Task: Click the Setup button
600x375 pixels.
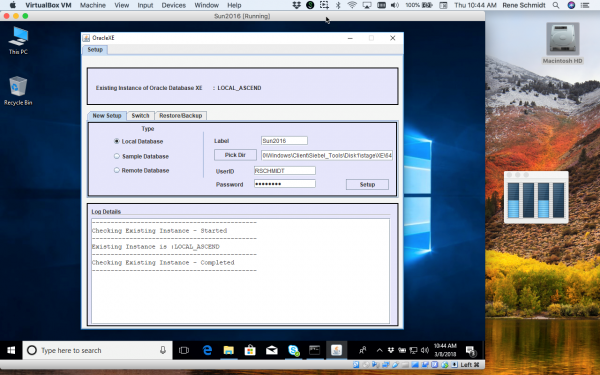Action: [x=367, y=184]
